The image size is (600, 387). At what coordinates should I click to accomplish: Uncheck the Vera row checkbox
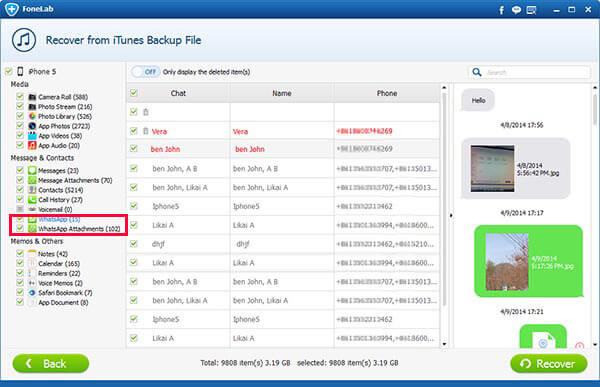[x=134, y=131]
